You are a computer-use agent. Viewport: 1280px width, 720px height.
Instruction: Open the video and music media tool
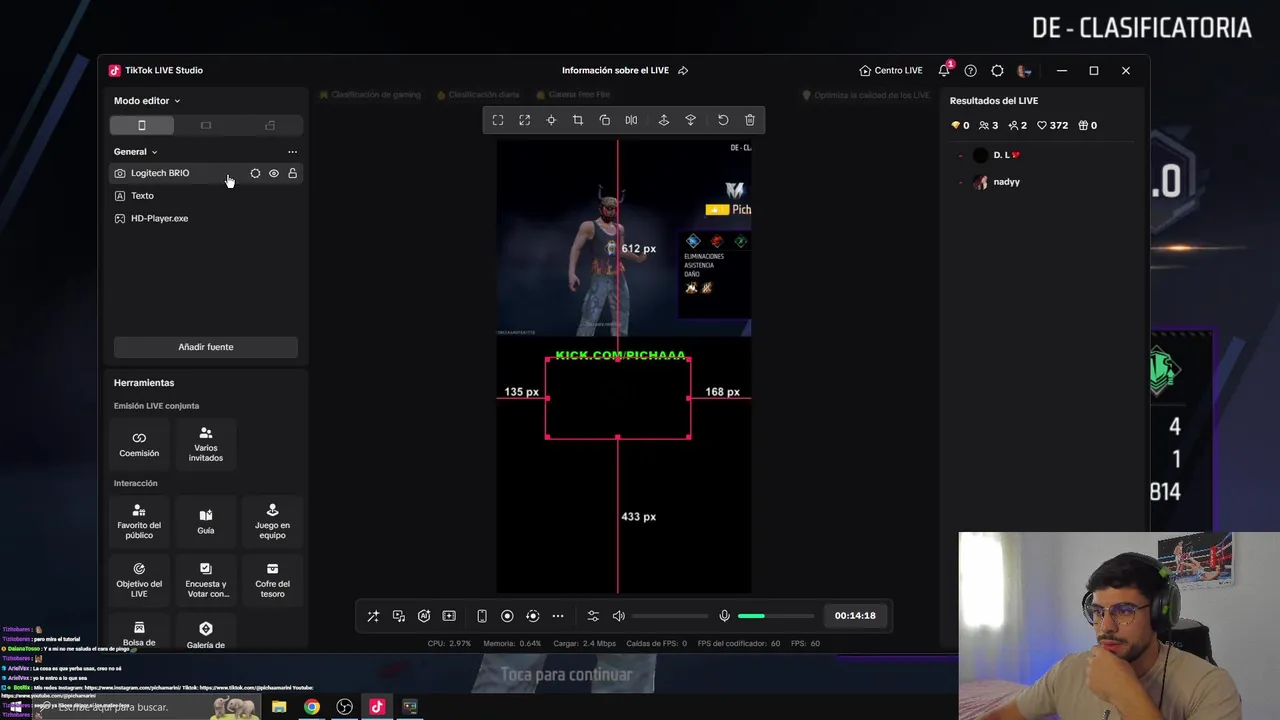click(398, 616)
